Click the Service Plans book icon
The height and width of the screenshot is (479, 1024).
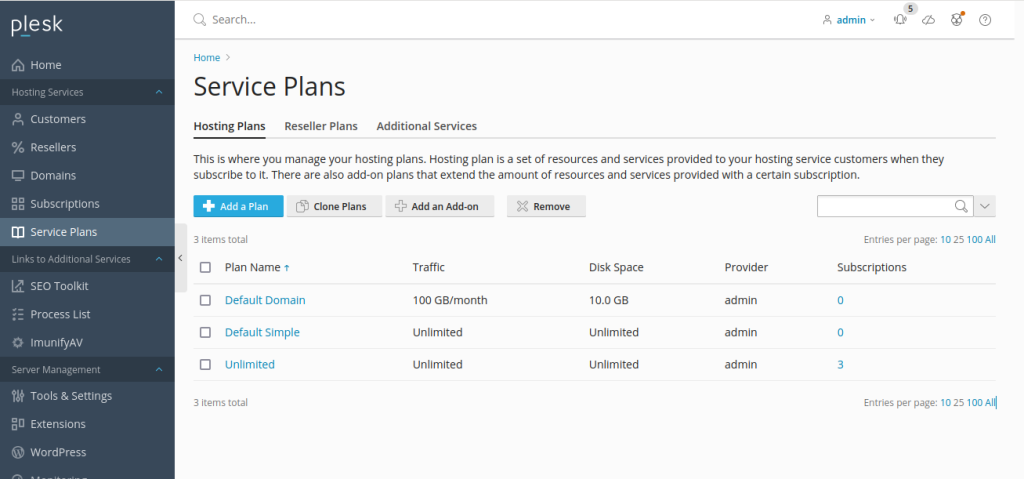tap(18, 231)
